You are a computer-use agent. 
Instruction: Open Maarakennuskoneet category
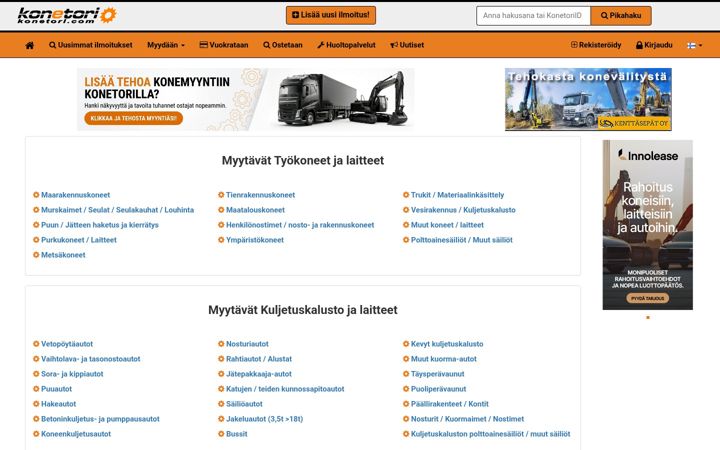click(75, 195)
